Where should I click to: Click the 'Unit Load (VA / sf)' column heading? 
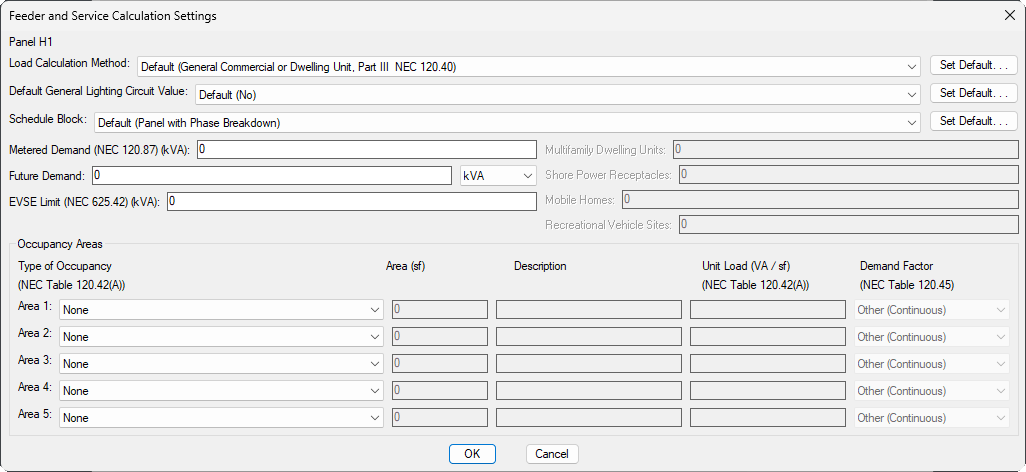click(747, 266)
